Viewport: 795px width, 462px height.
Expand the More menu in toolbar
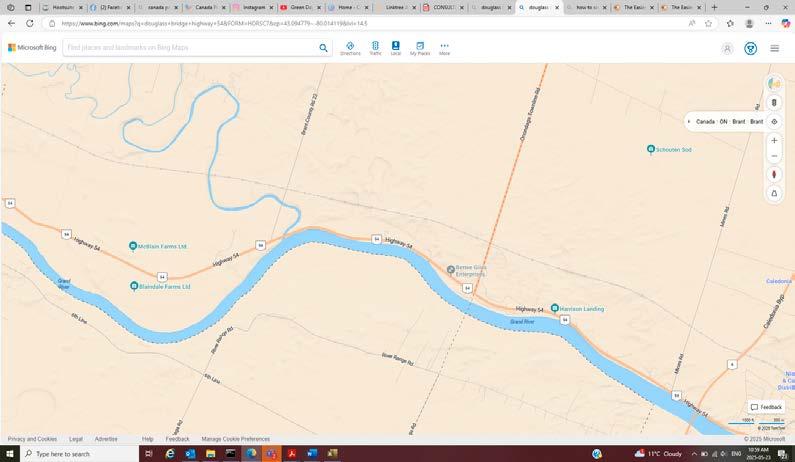[444, 49]
